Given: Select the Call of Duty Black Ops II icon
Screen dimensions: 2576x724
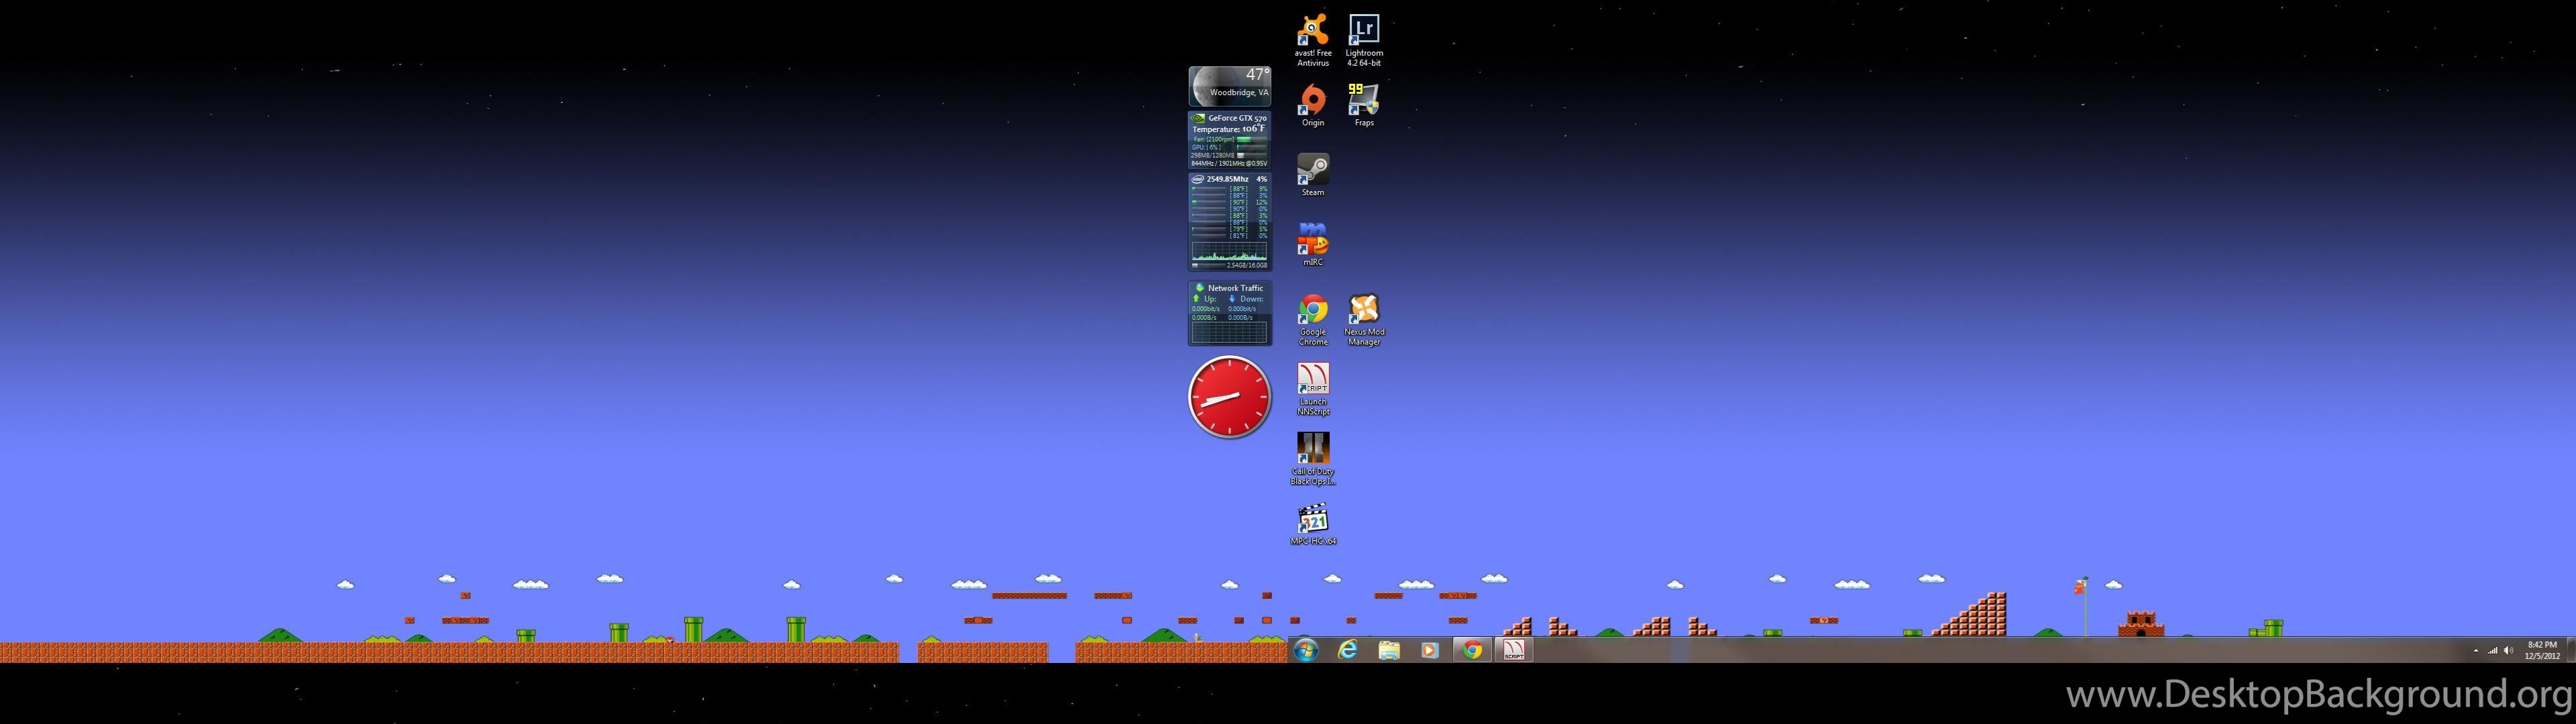Looking at the screenshot, I should (1313, 459).
